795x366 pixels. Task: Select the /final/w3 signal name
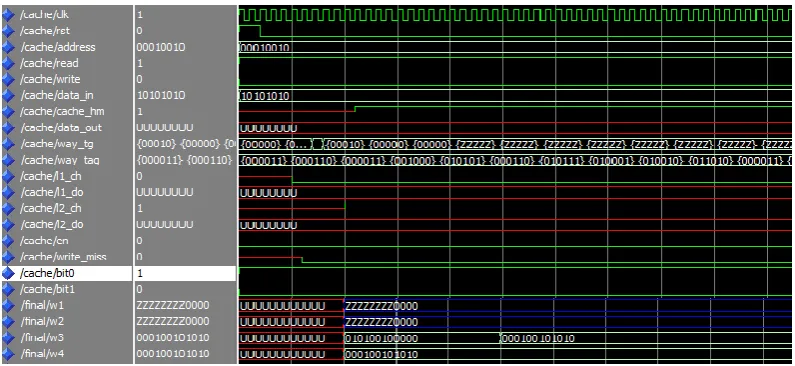42,338
